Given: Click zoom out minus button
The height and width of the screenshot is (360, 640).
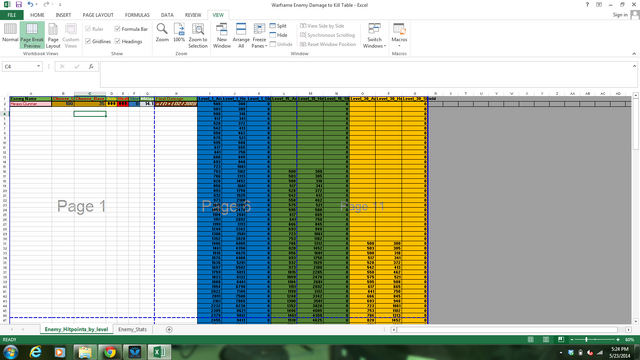Looking at the screenshot, I should pyautogui.click(x=572, y=340).
